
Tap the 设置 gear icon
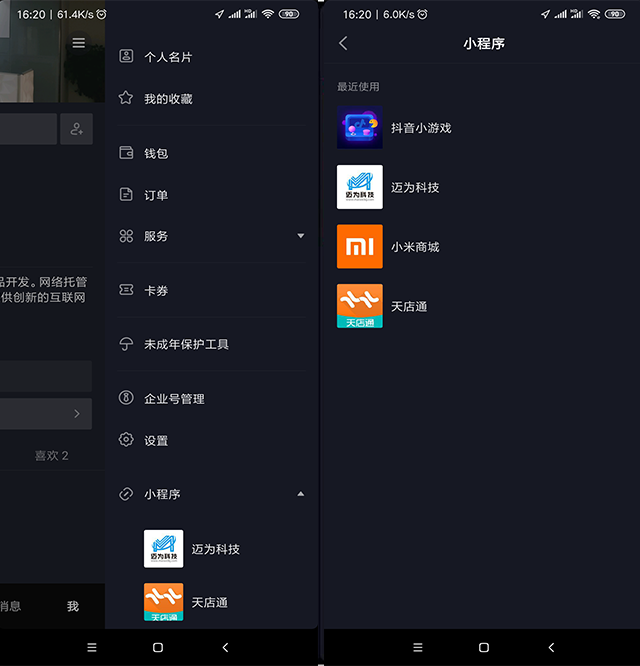[126, 440]
